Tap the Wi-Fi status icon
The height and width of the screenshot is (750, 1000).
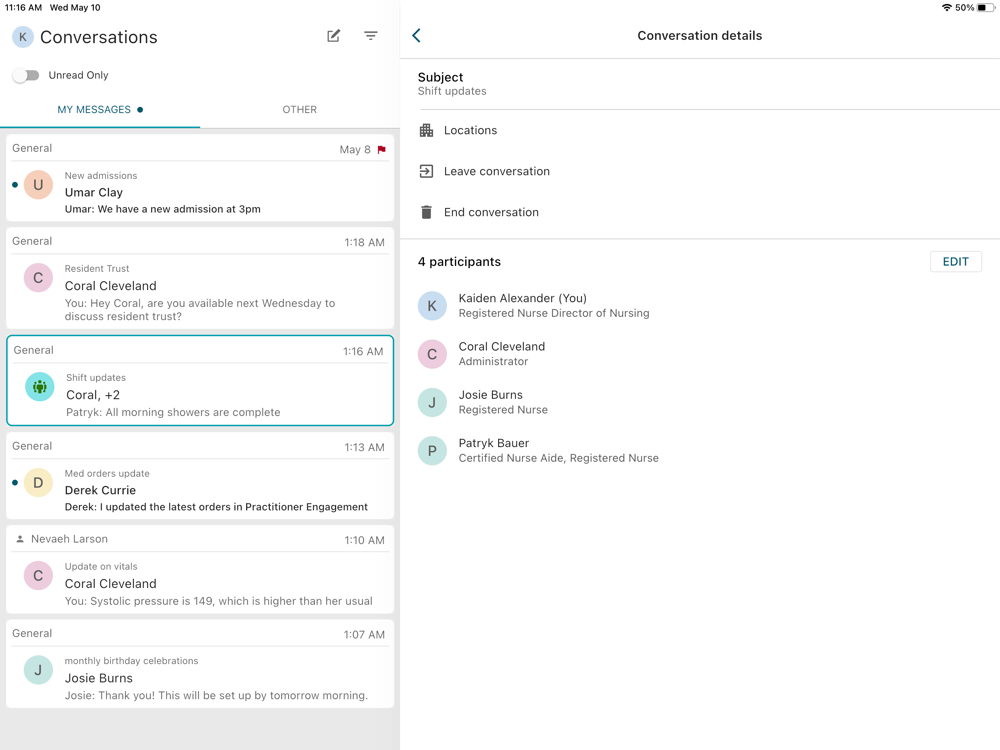point(946,8)
